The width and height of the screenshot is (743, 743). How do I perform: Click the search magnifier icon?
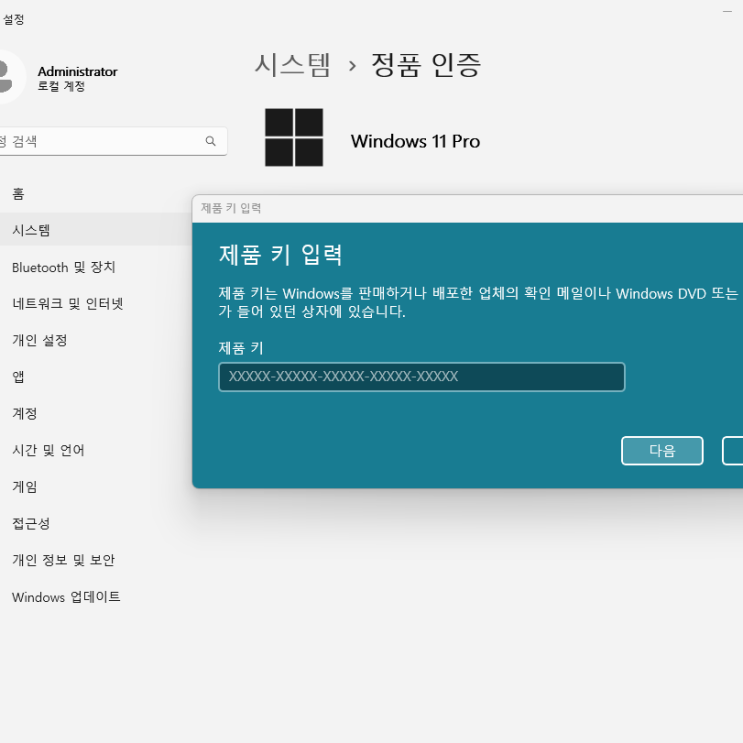(x=210, y=141)
